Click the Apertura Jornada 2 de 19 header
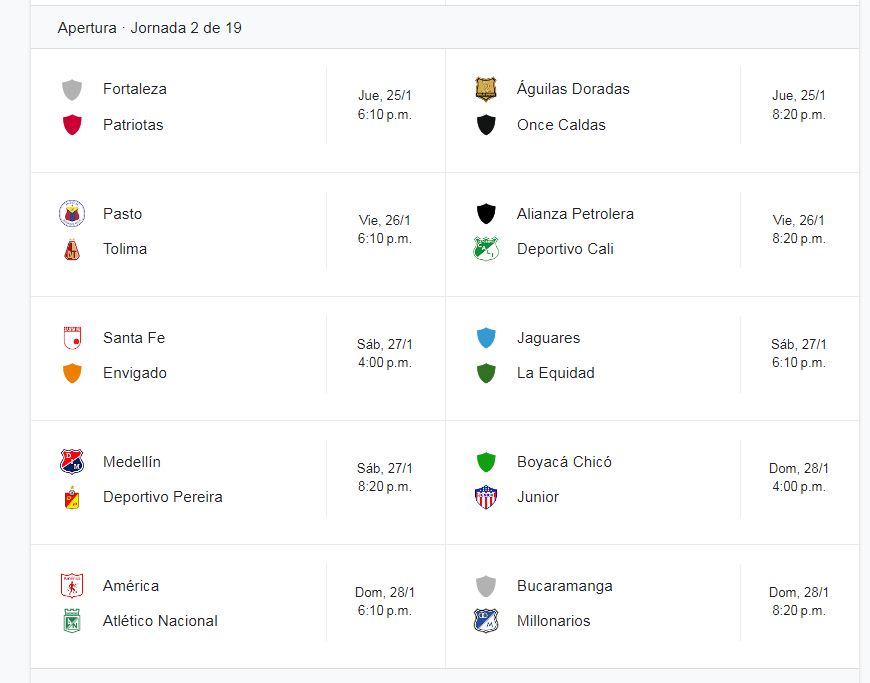Viewport: 870px width, 683px height. (x=150, y=28)
